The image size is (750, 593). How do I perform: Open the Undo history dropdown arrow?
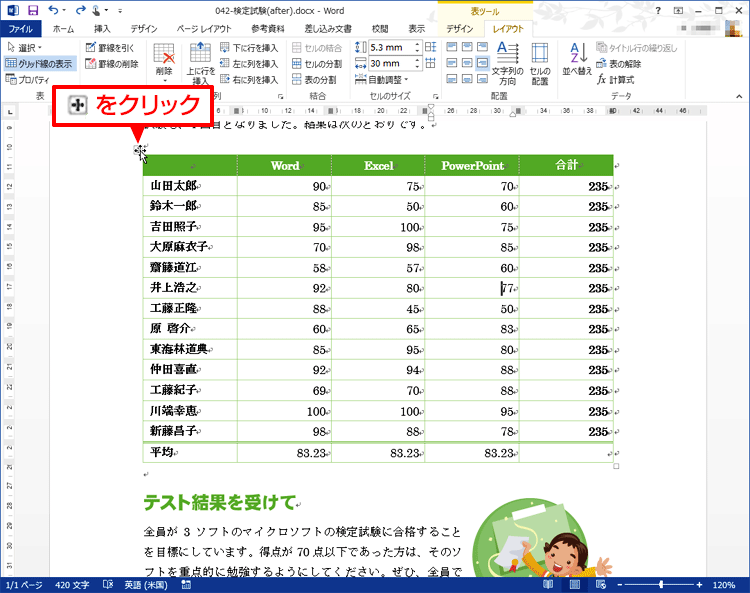pos(64,11)
